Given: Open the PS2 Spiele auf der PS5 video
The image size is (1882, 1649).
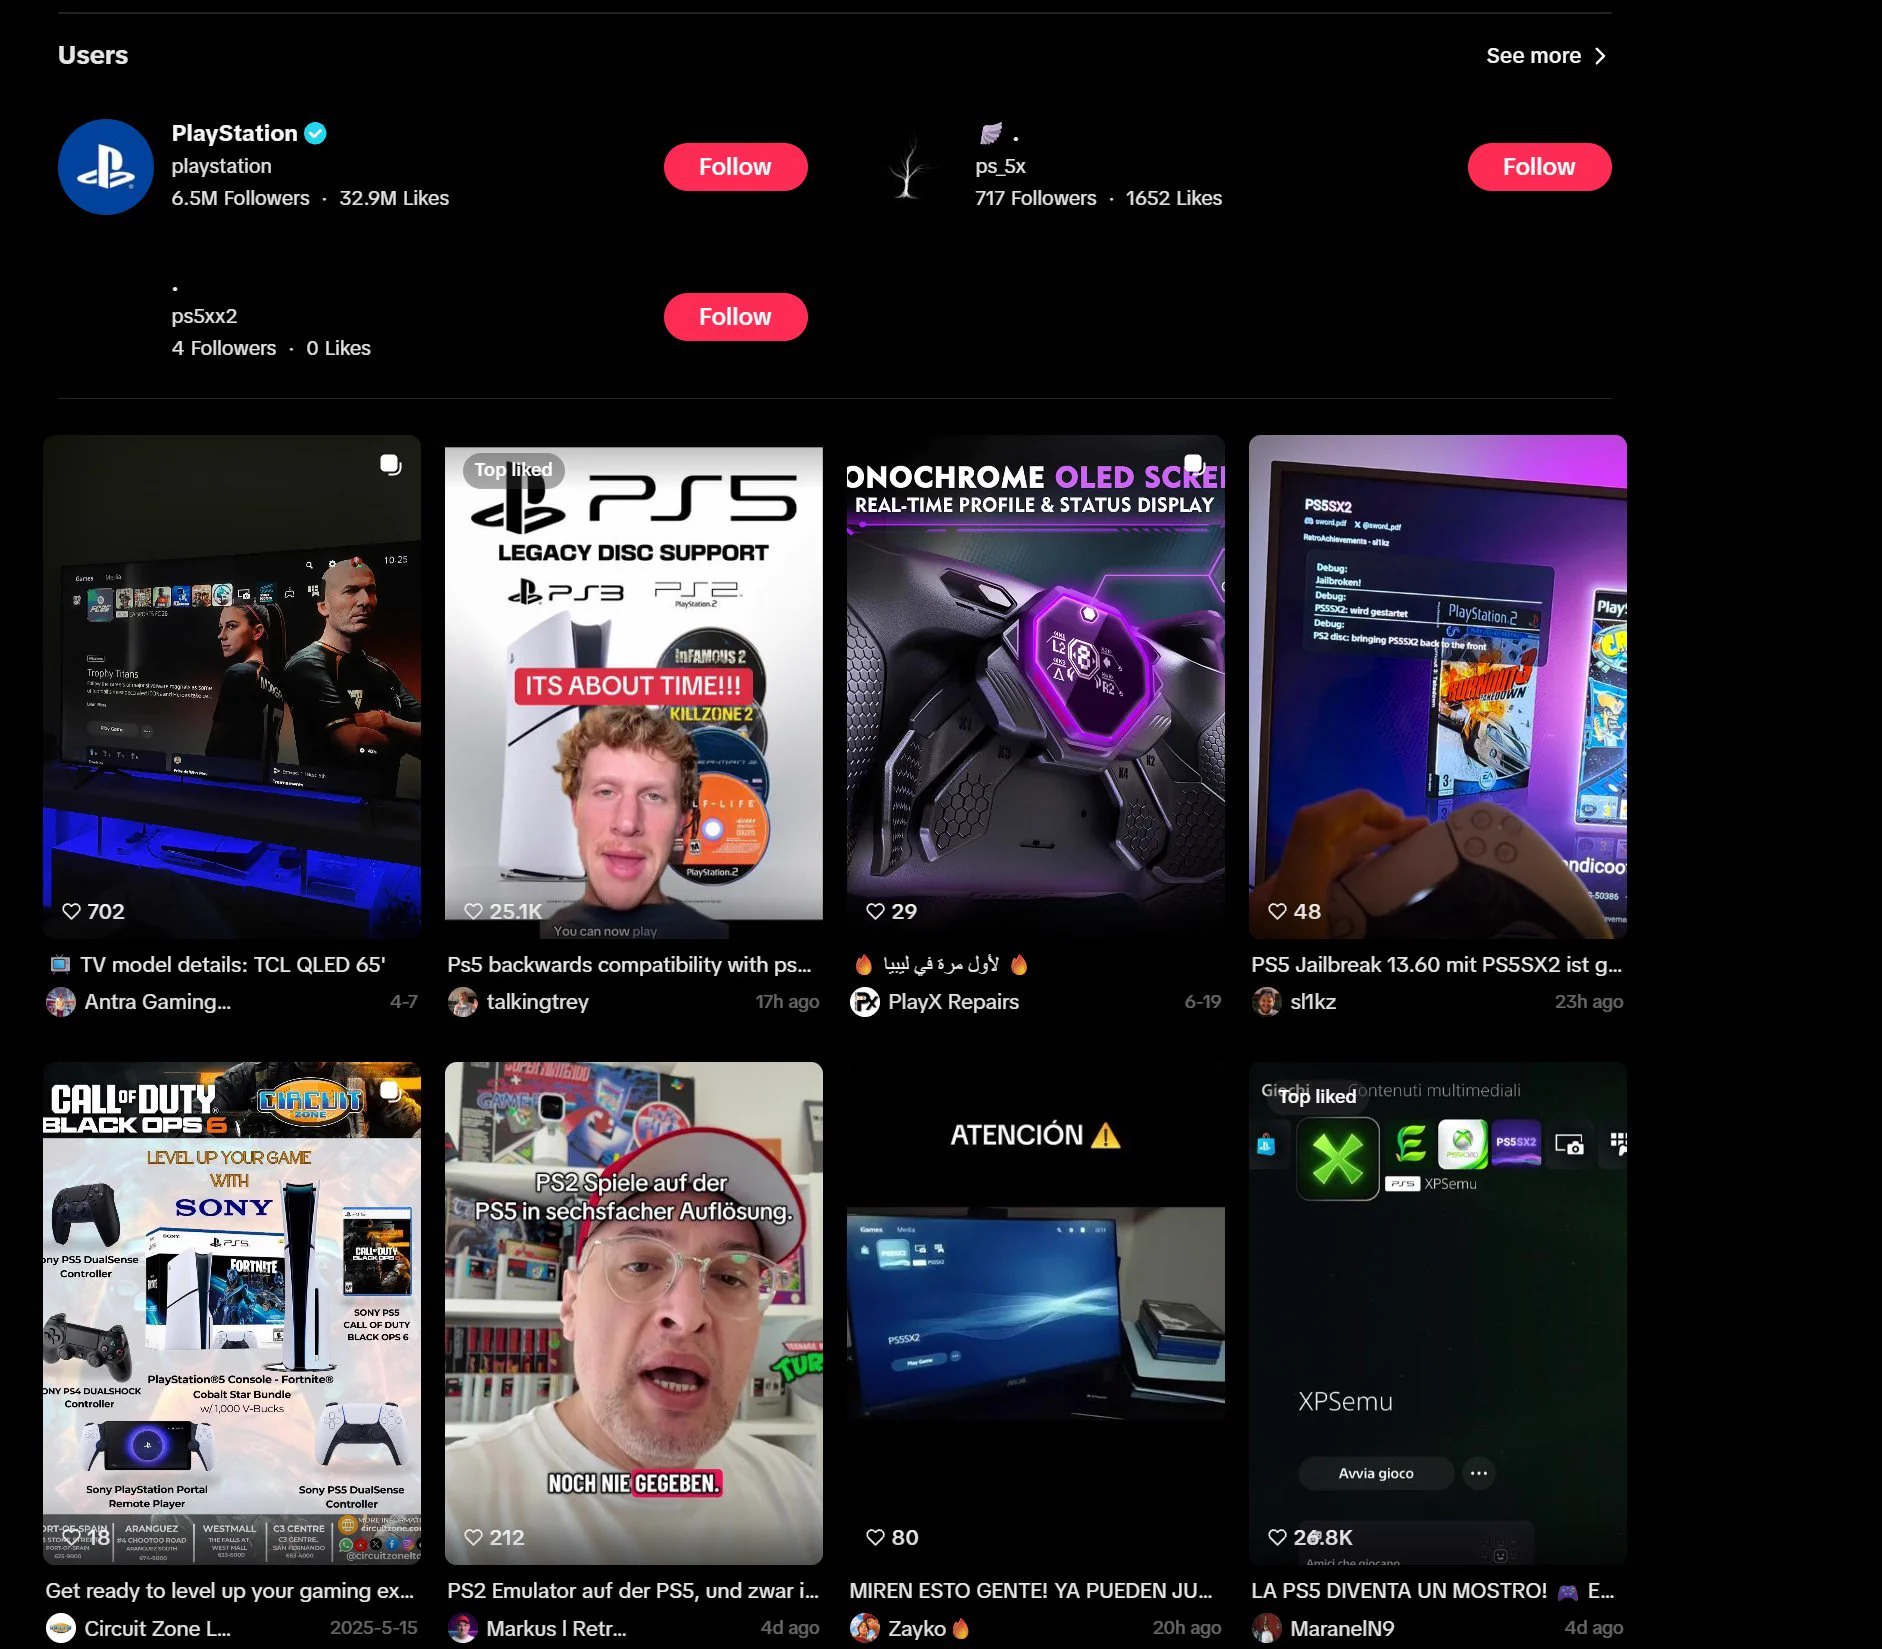Looking at the screenshot, I should [634, 1313].
